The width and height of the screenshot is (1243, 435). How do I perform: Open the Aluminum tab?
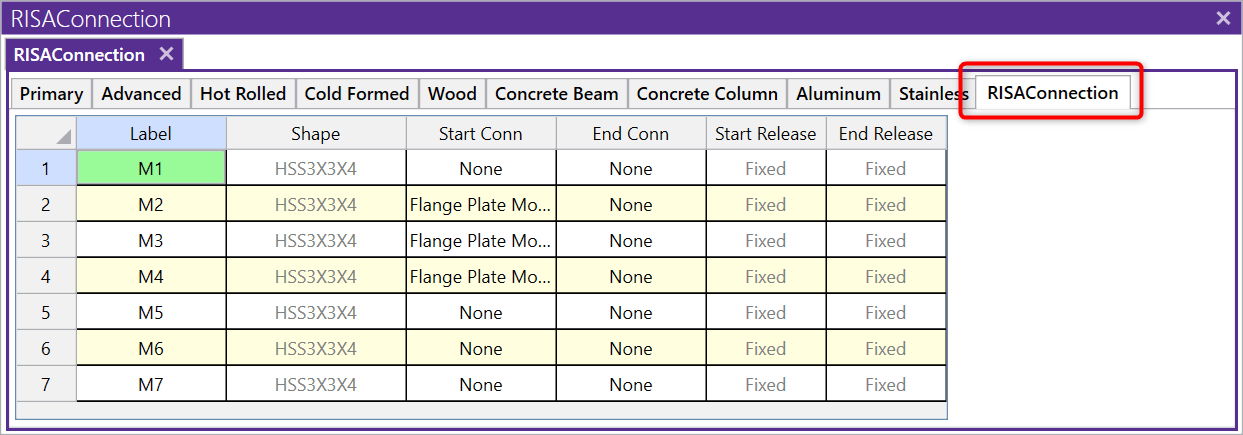point(838,94)
